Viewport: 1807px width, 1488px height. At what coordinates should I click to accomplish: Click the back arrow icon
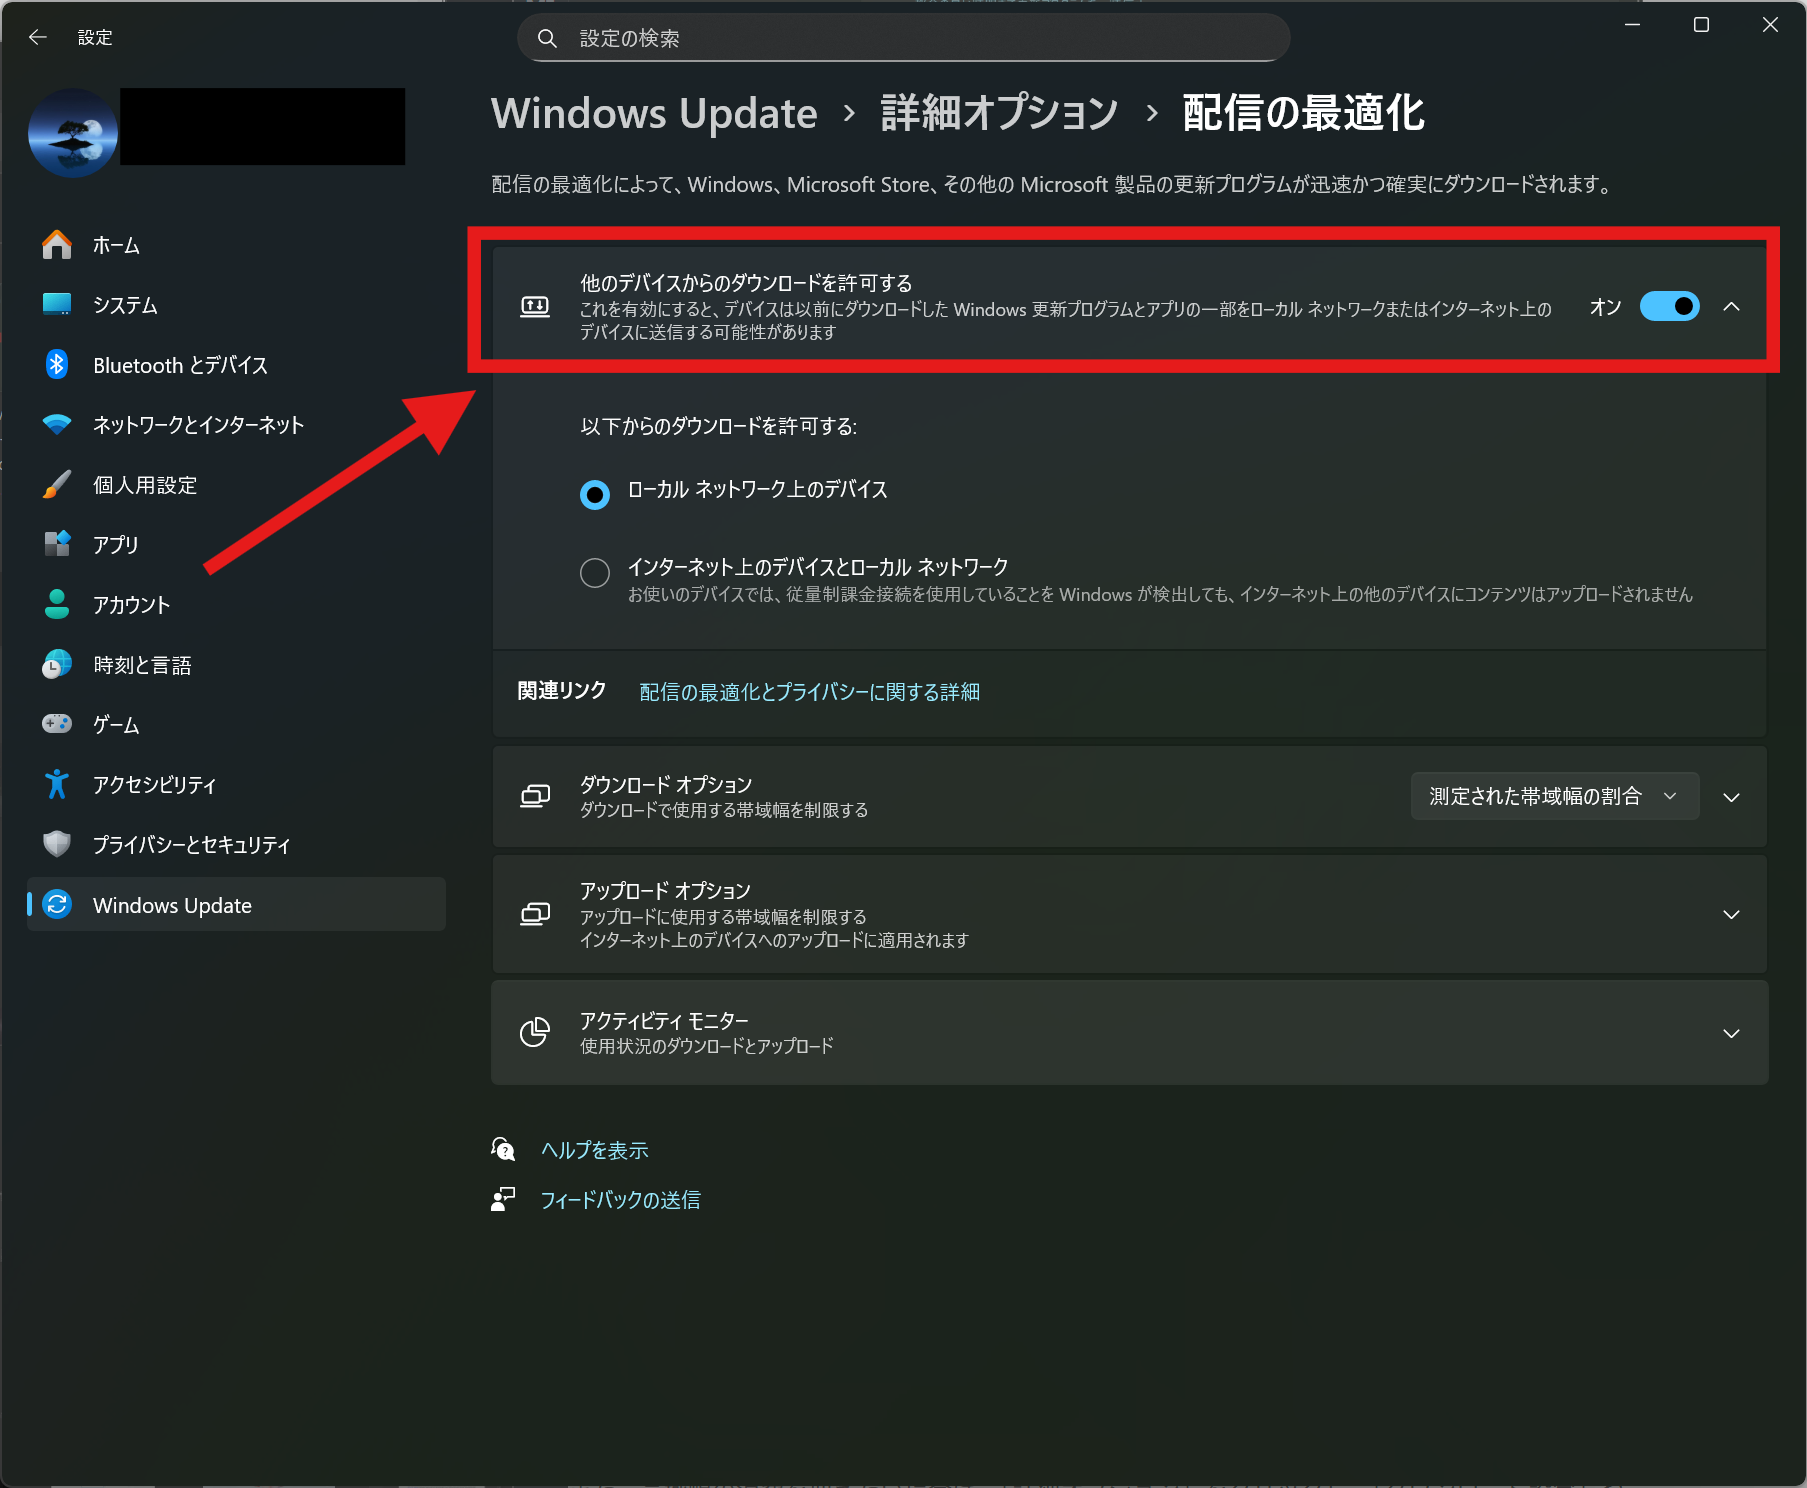(x=38, y=37)
